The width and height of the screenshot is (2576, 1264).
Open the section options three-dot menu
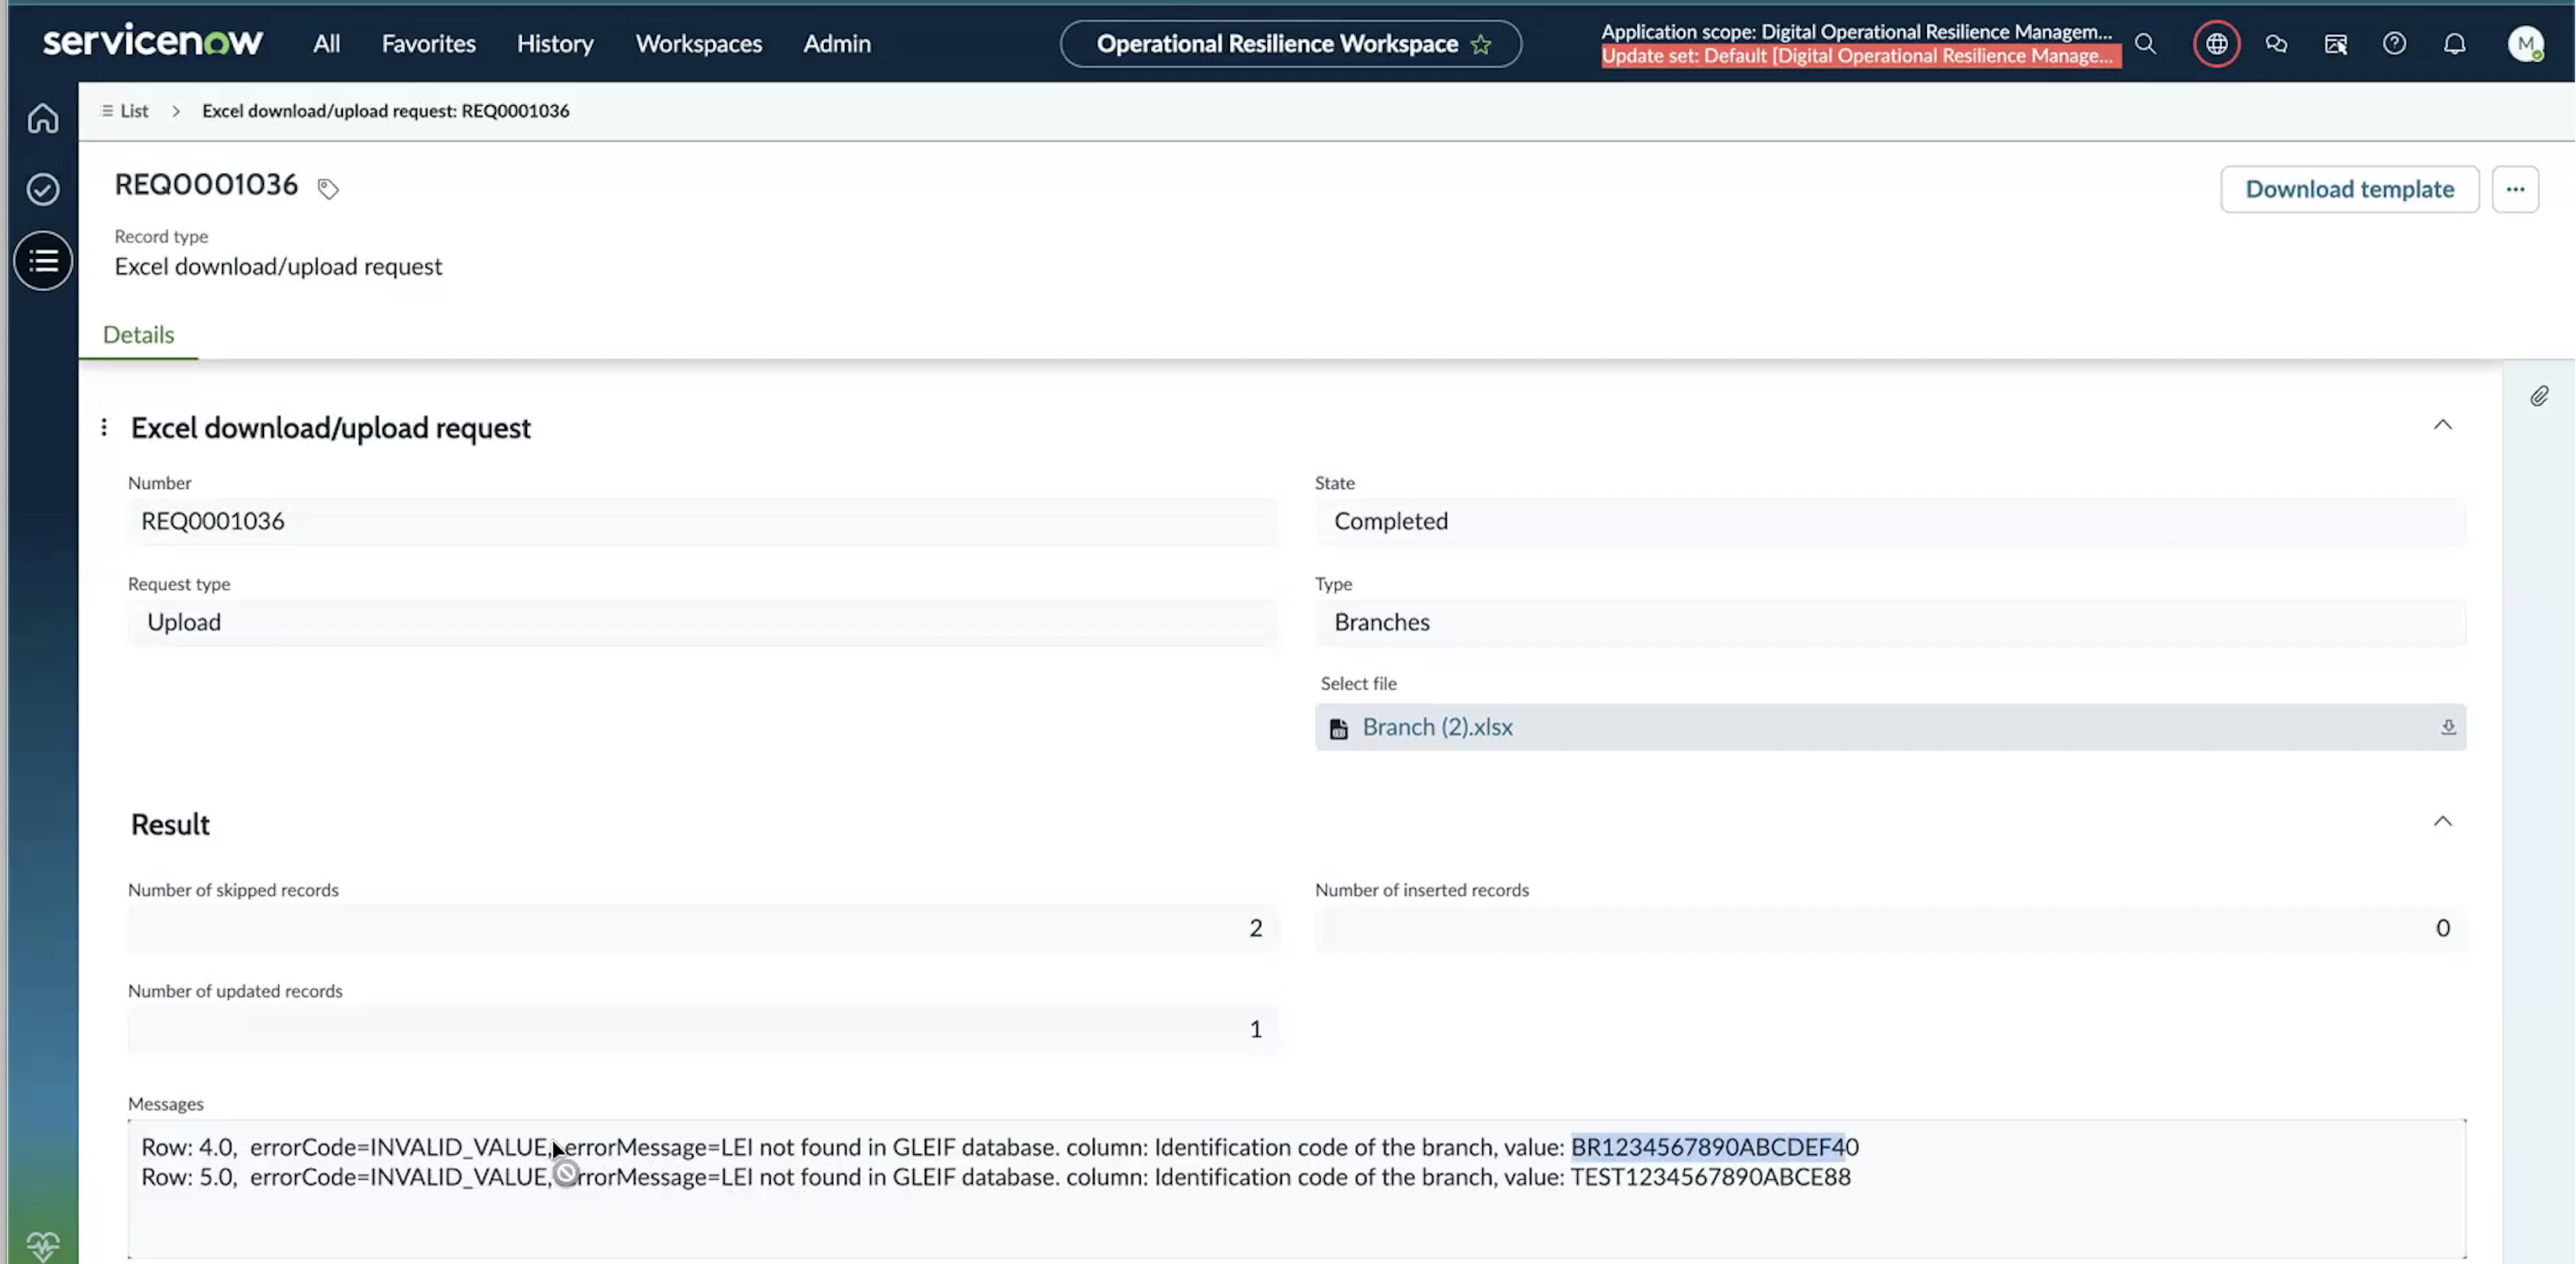[104, 427]
